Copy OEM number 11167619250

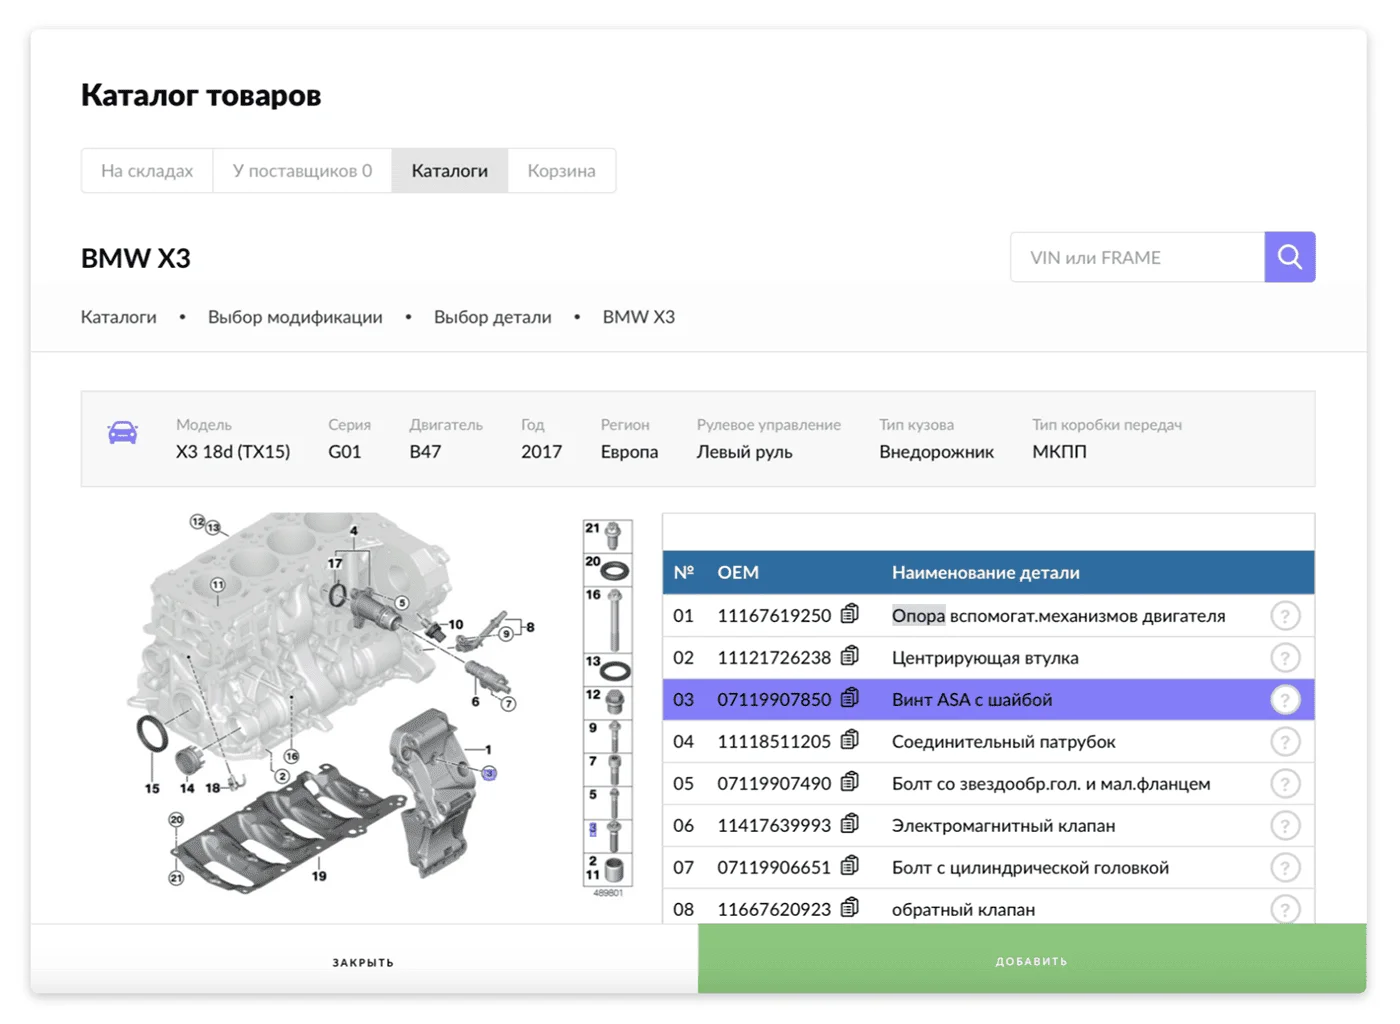point(850,614)
